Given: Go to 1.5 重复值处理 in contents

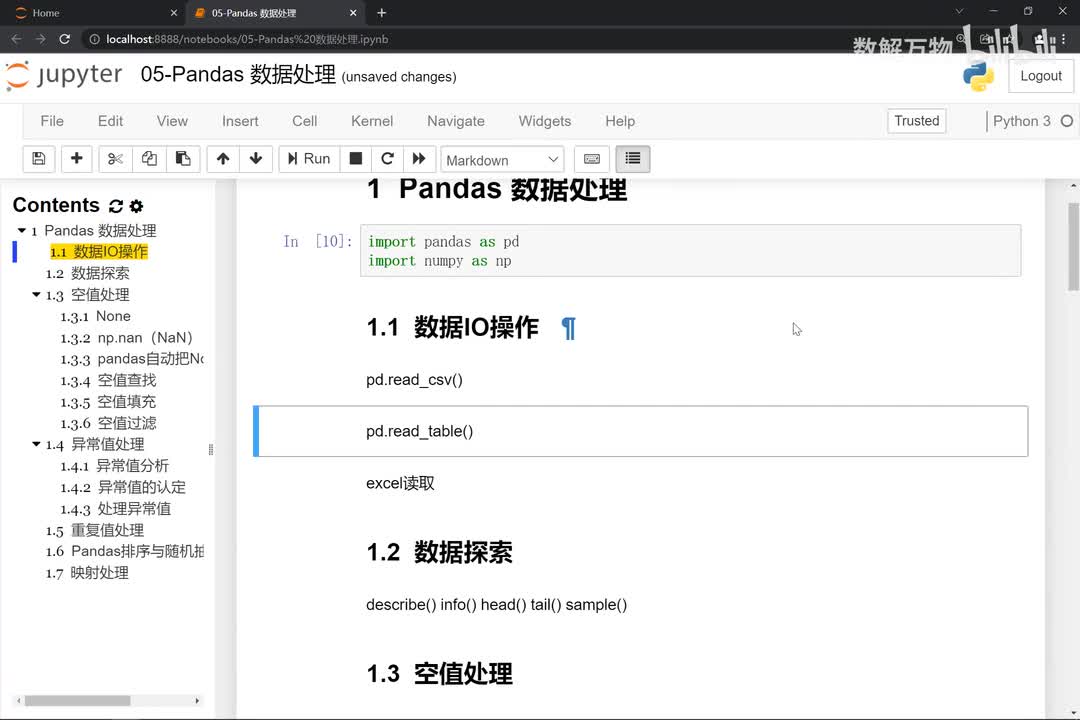Looking at the screenshot, I should 95,531.
